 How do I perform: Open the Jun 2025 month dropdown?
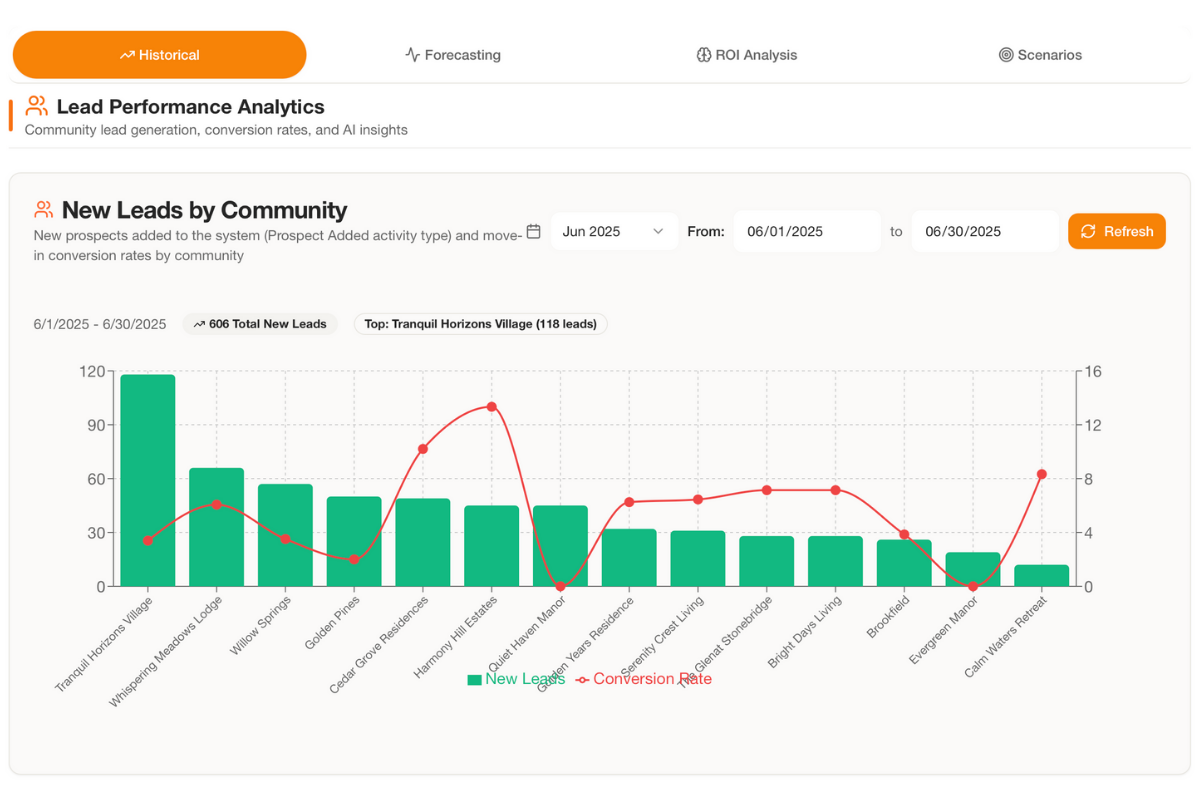click(x=613, y=231)
